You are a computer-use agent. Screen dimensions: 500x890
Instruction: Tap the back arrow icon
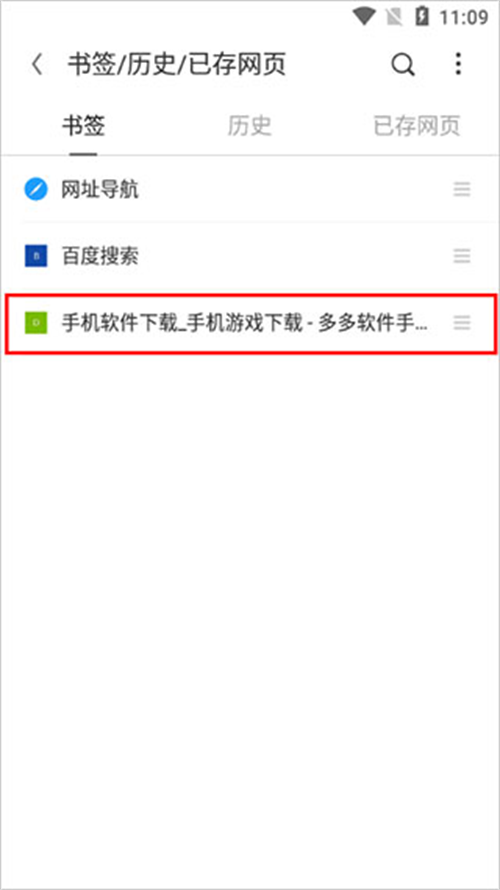coord(37,64)
